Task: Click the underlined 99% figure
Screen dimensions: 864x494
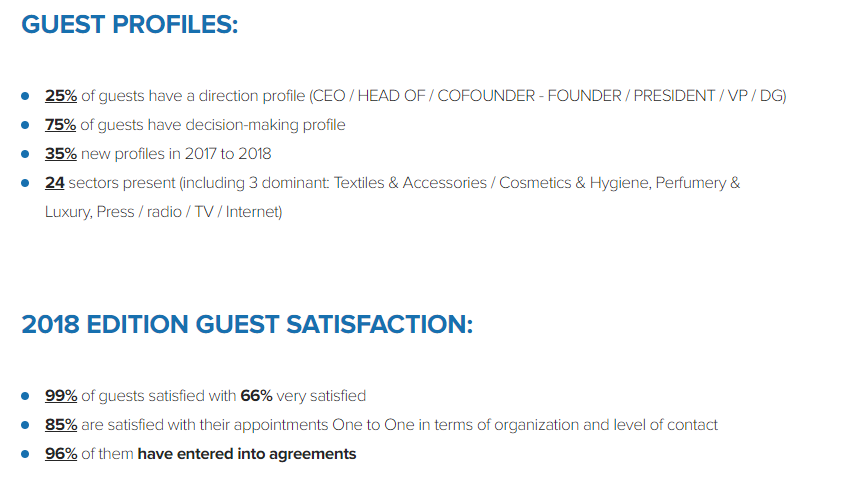Action: point(60,396)
